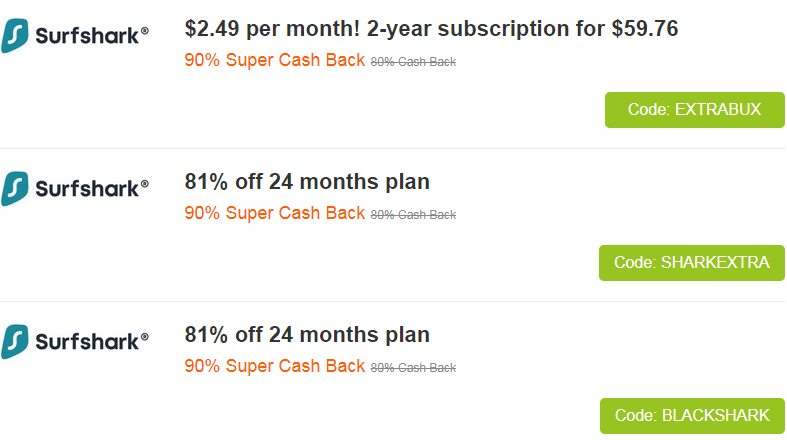Open the 81% off title above SHARKEXTRA code
The height and width of the screenshot is (440, 787).
[x=307, y=182]
